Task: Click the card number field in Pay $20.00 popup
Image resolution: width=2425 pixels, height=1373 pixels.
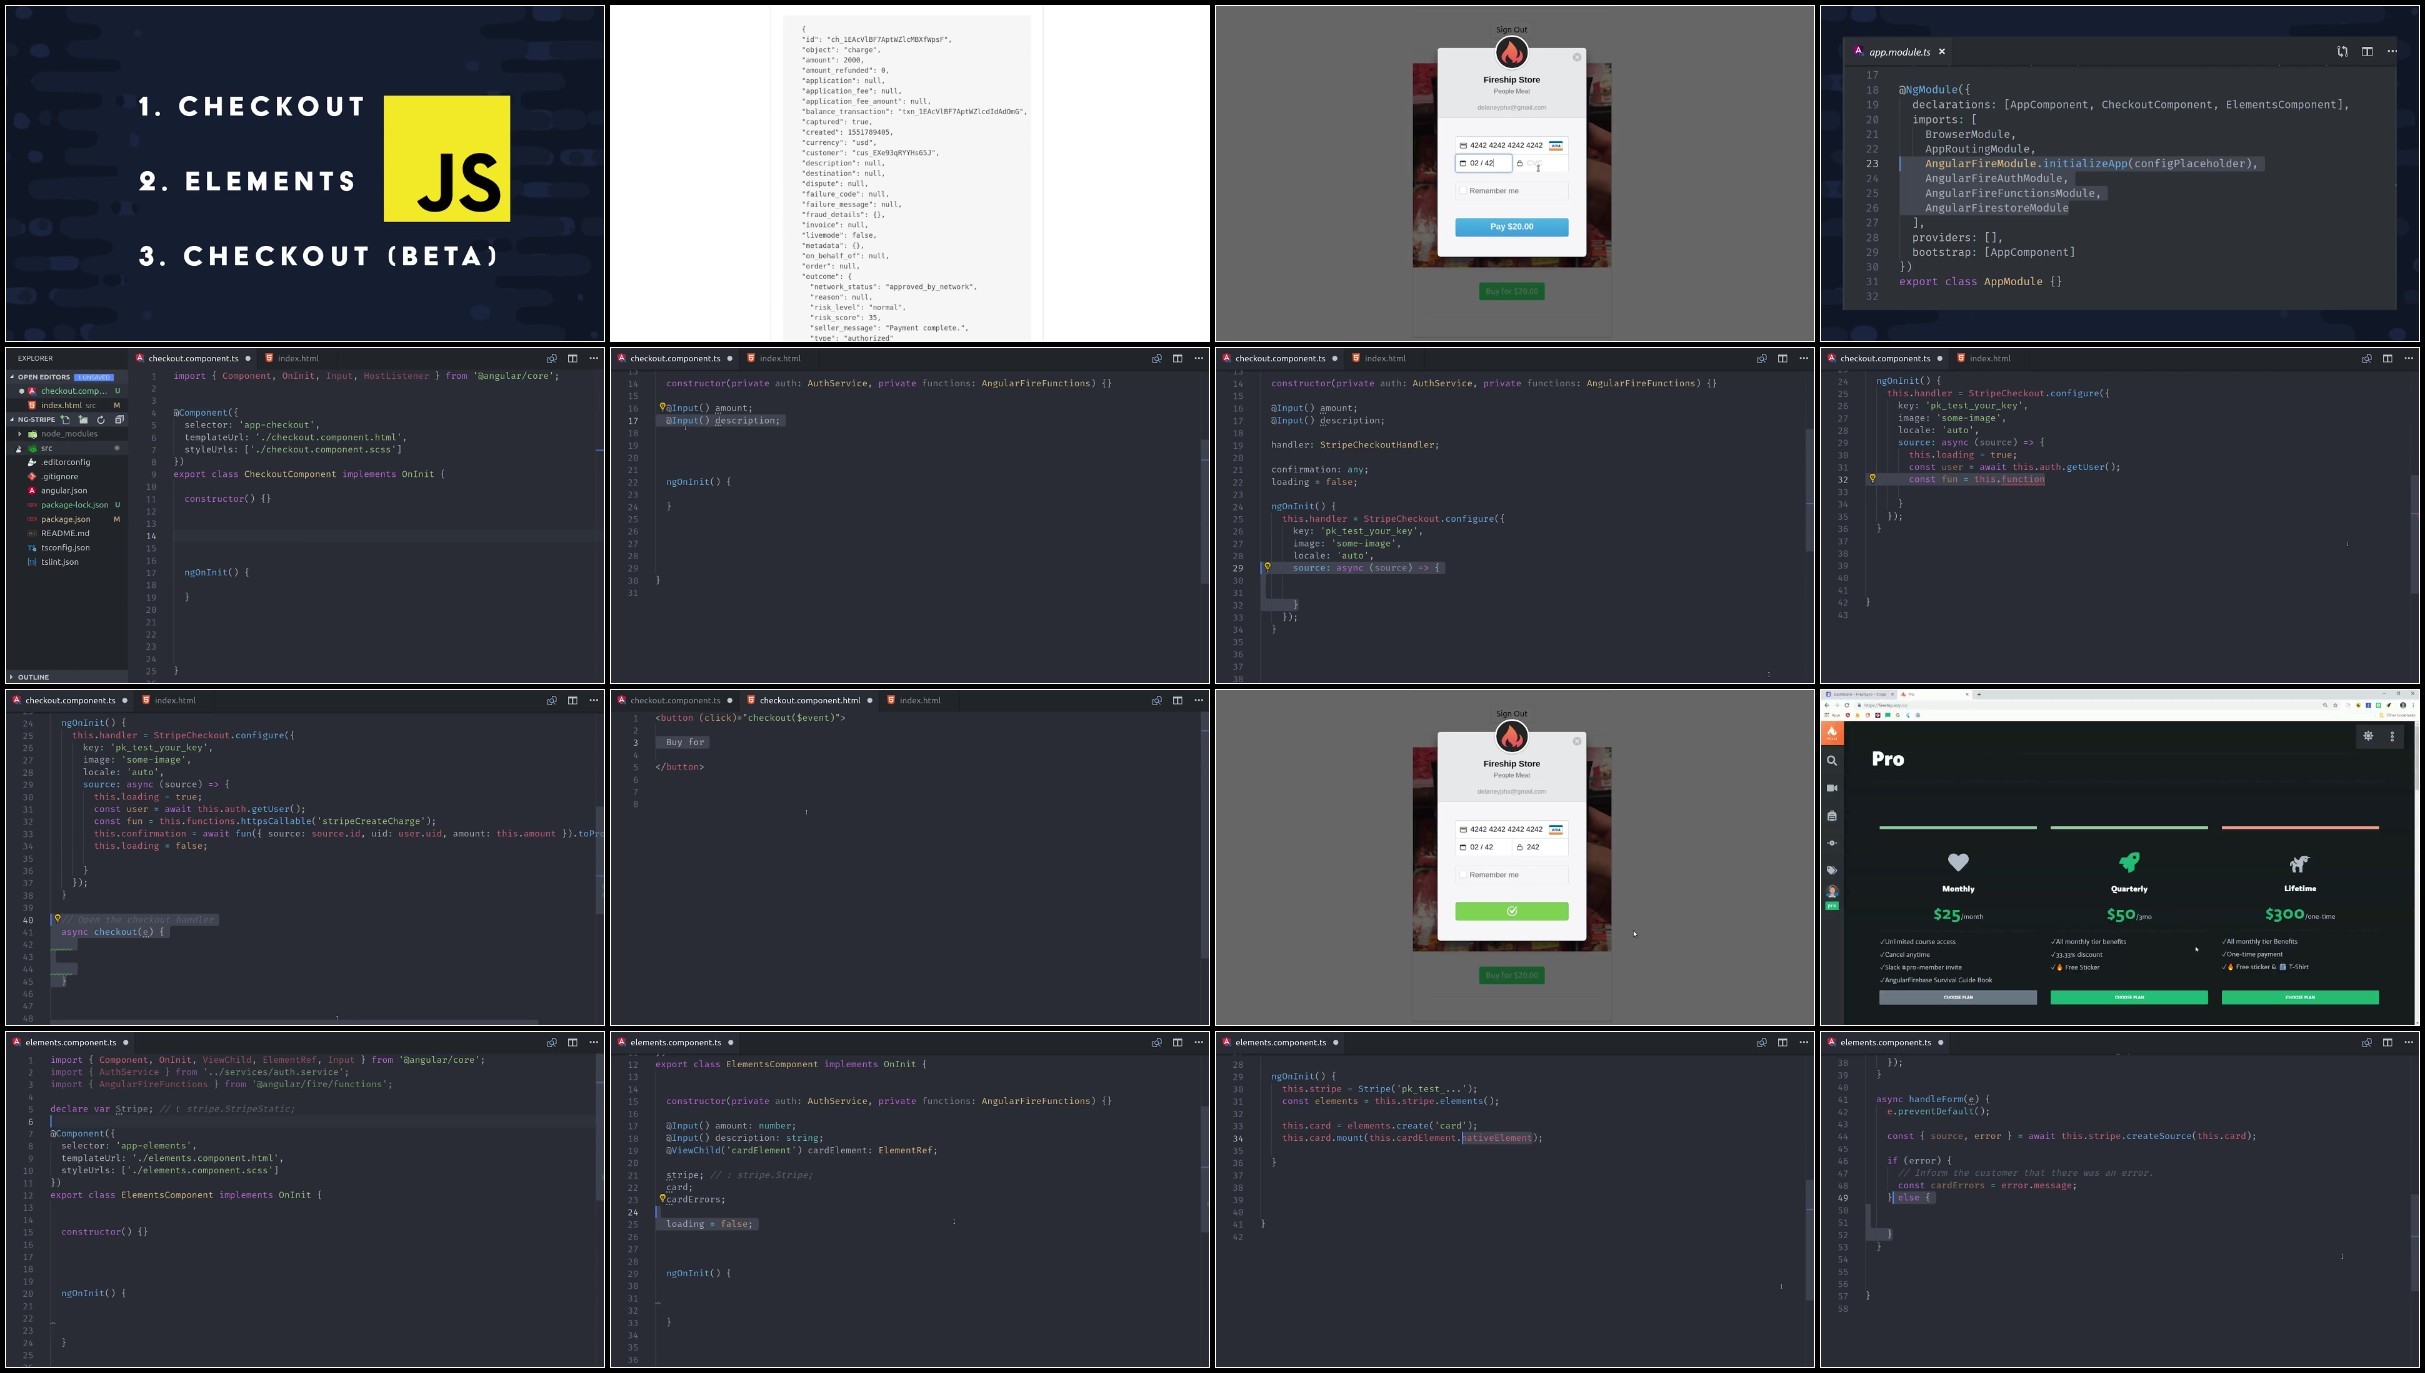Action: pos(1511,145)
